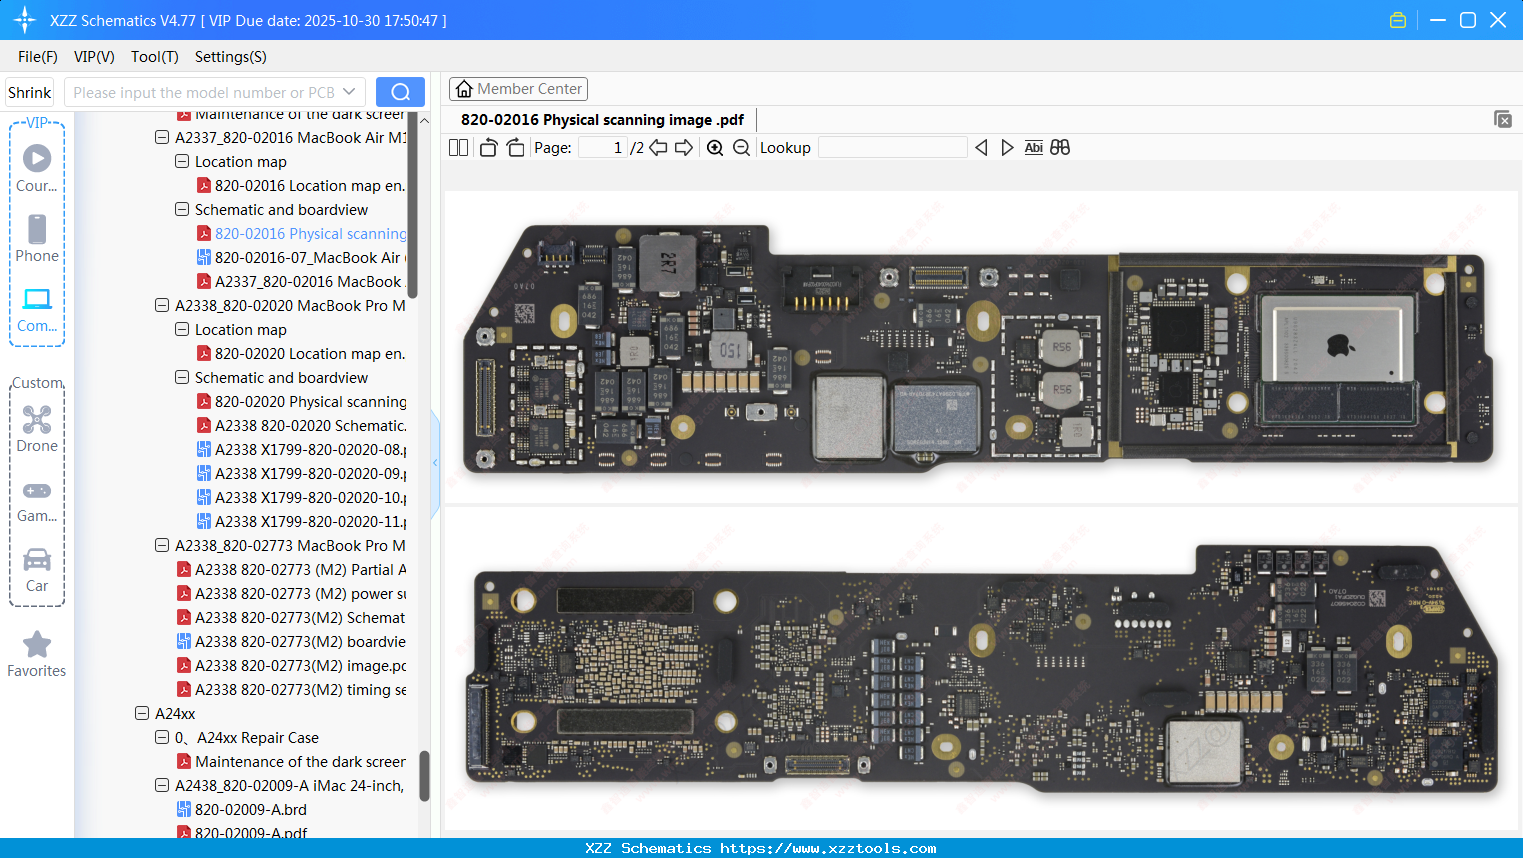Image resolution: width=1523 pixels, height=858 pixels.
Task: Open the Settings(S) menu
Action: [231, 57]
